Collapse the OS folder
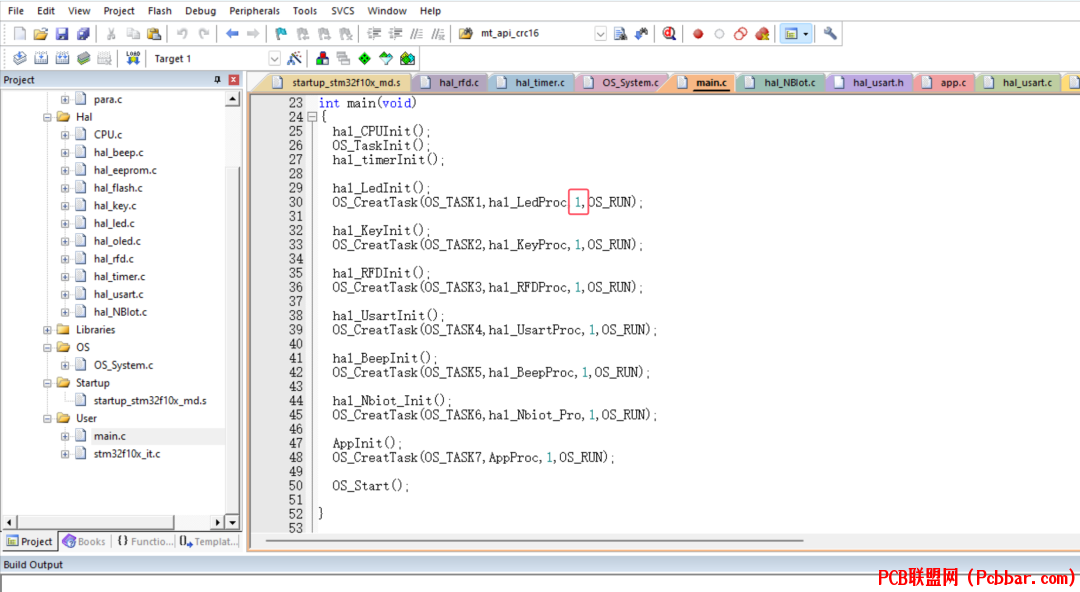The height and width of the screenshot is (592, 1080). [x=48, y=347]
